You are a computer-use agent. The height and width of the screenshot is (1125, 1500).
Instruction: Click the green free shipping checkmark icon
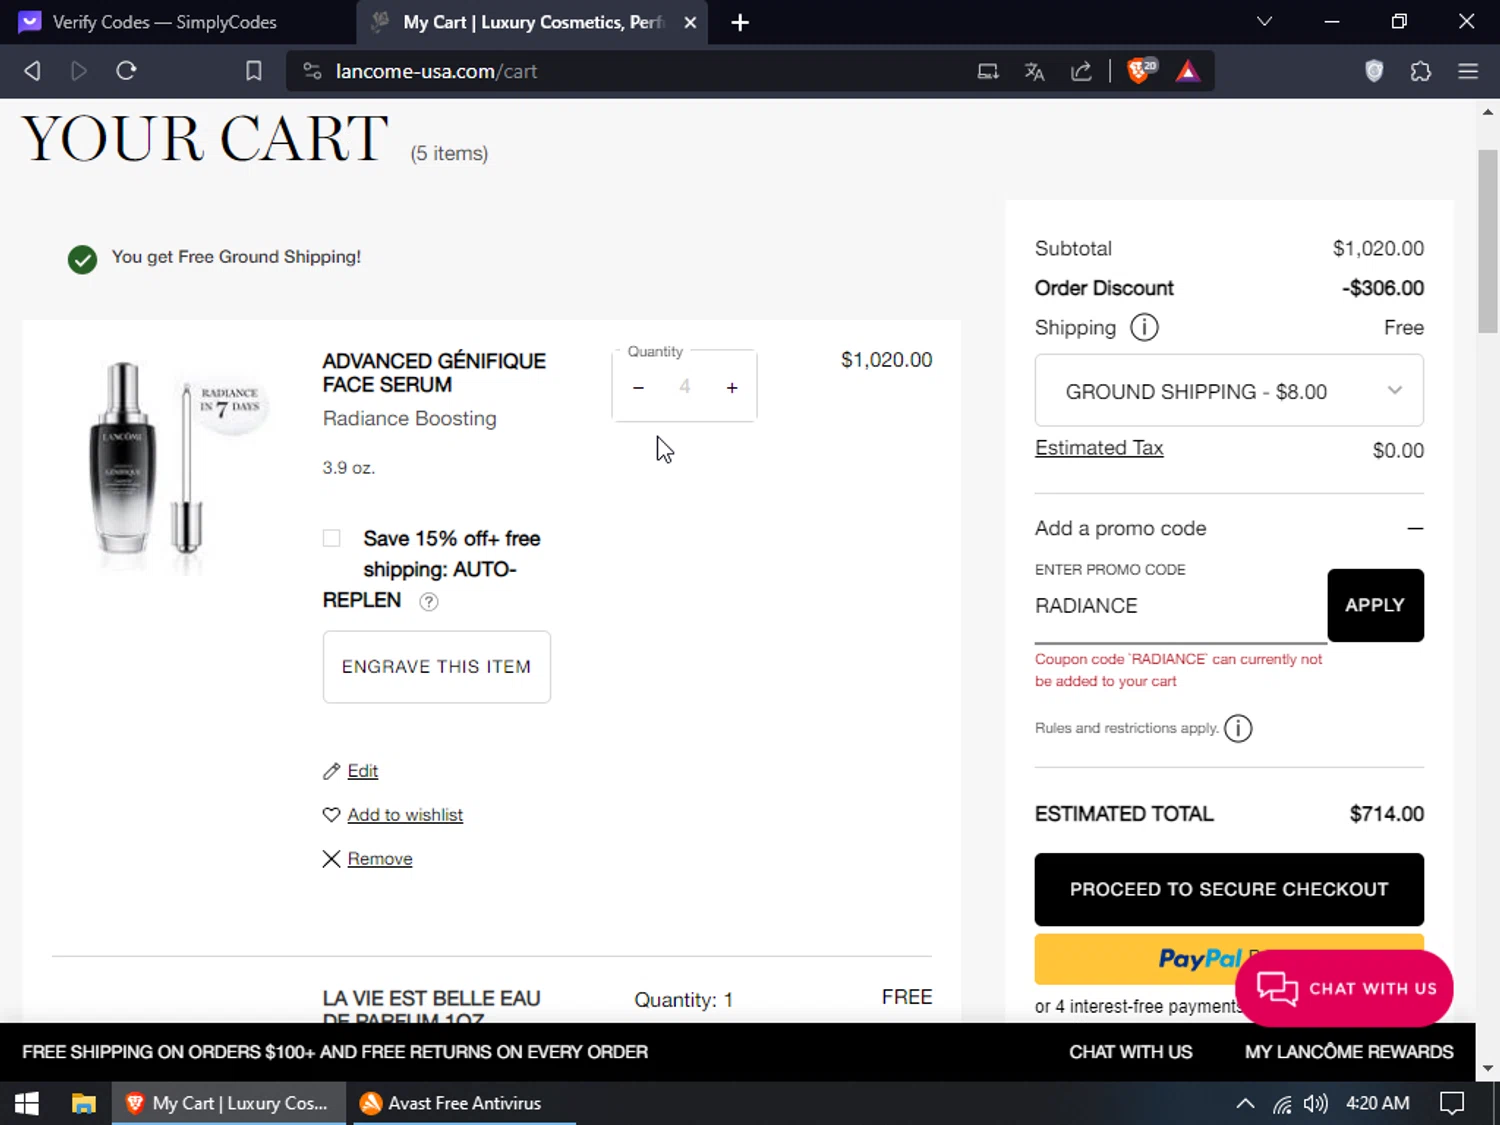82,260
